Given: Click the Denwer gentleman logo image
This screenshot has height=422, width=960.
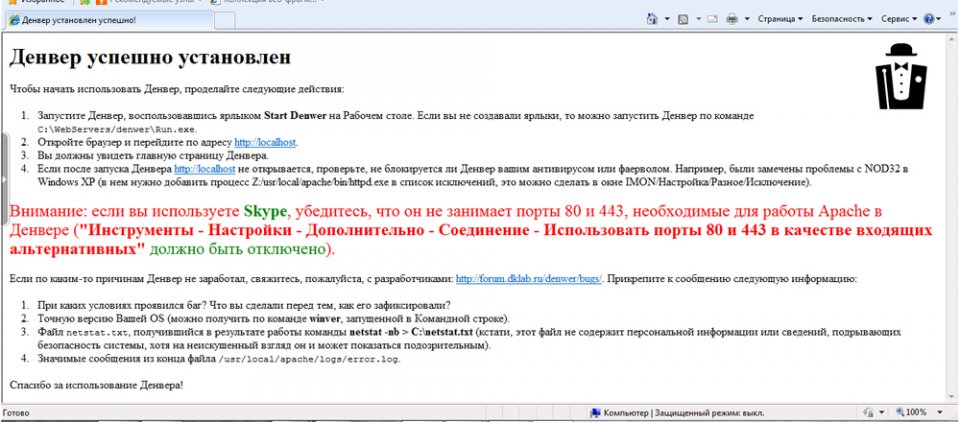Looking at the screenshot, I should [901, 77].
